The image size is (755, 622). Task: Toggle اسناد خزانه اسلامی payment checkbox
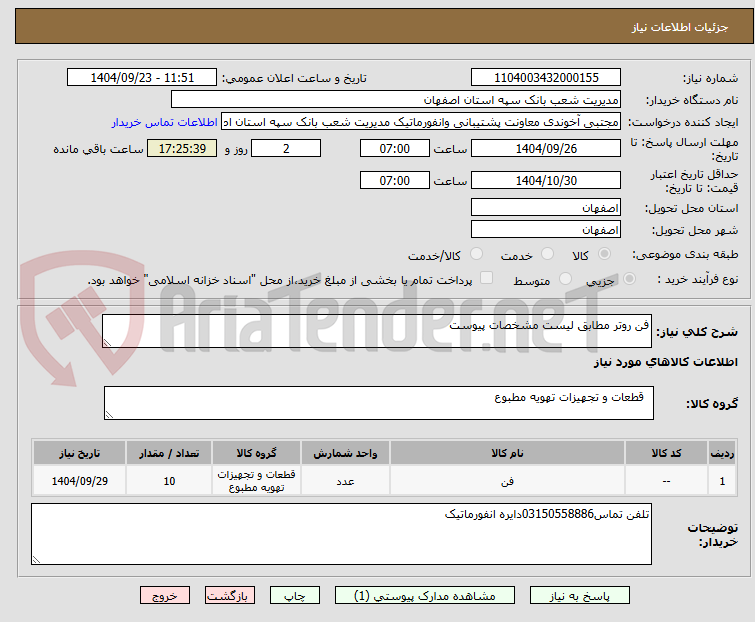[x=486, y=278]
